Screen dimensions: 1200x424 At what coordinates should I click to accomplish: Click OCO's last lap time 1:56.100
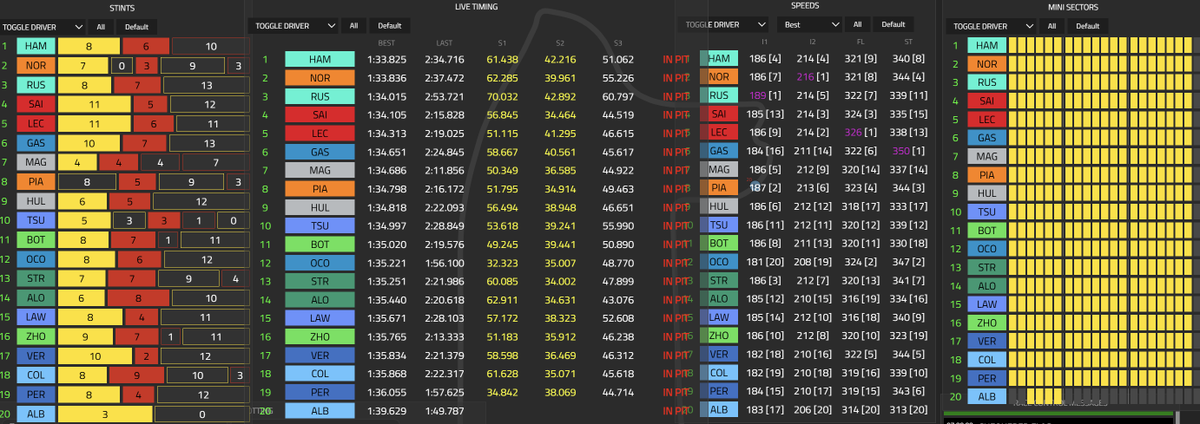point(444,262)
